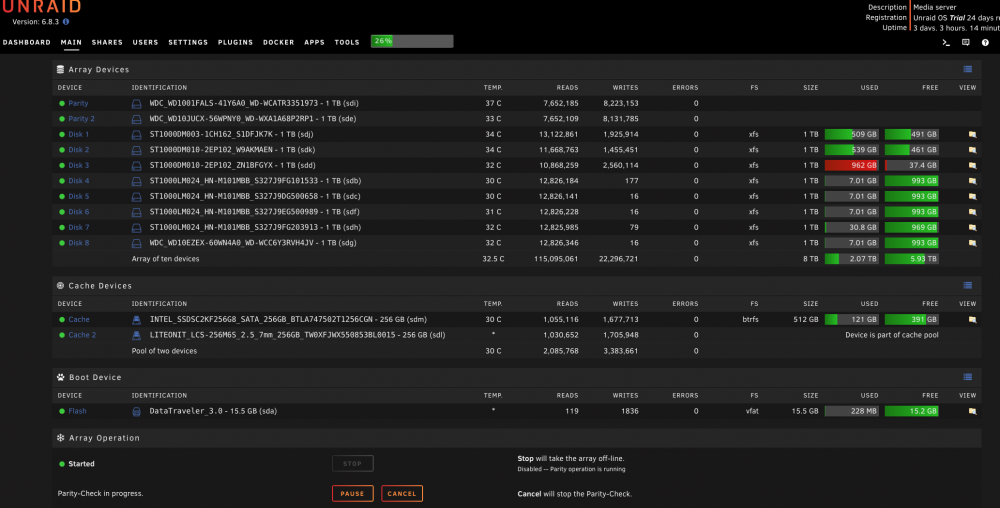
Task: Switch to the Docker tab
Action: click(x=279, y=42)
